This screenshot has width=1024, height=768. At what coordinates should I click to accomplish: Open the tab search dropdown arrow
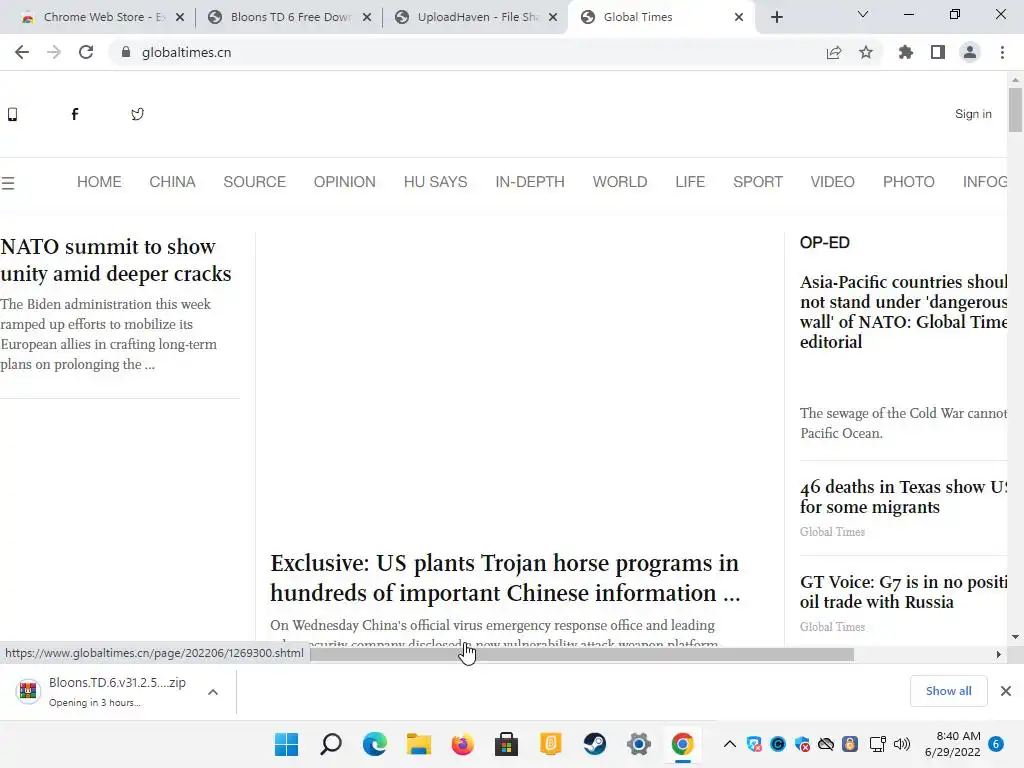click(863, 14)
